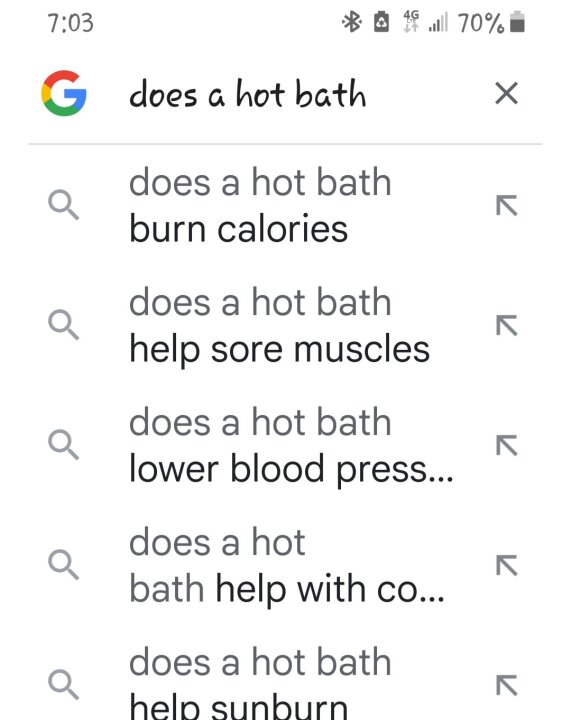Fill query using arrow beside help sore muscles
The image size is (571, 720).
[x=506, y=326]
